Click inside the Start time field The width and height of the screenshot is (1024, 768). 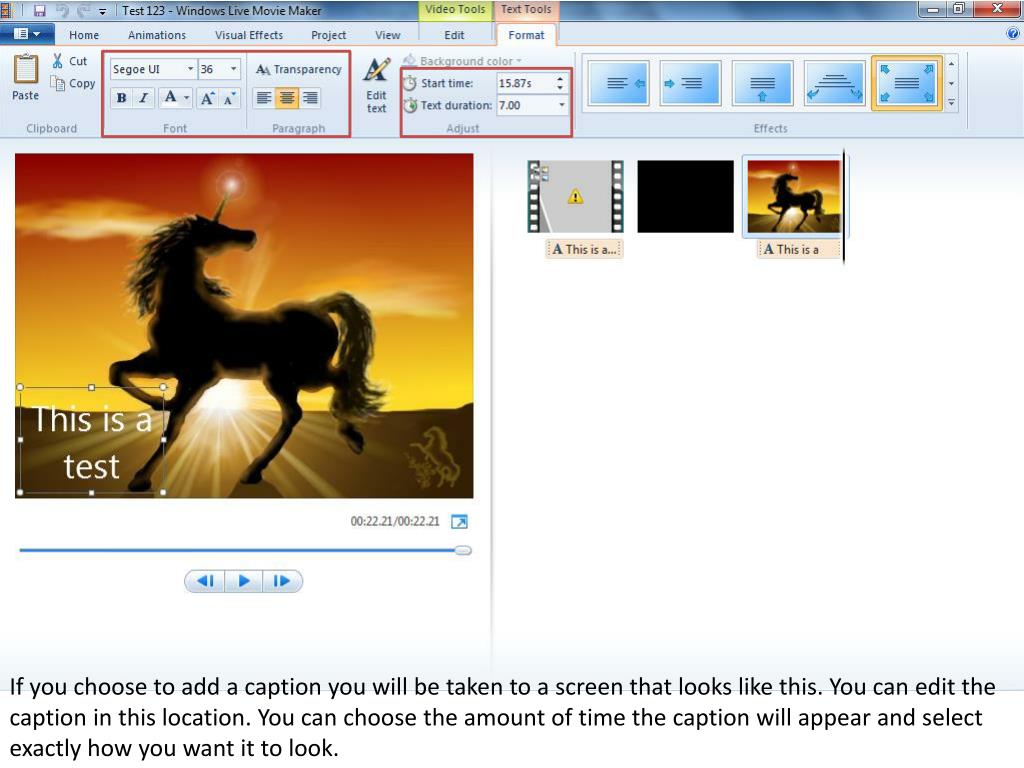click(525, 83)
